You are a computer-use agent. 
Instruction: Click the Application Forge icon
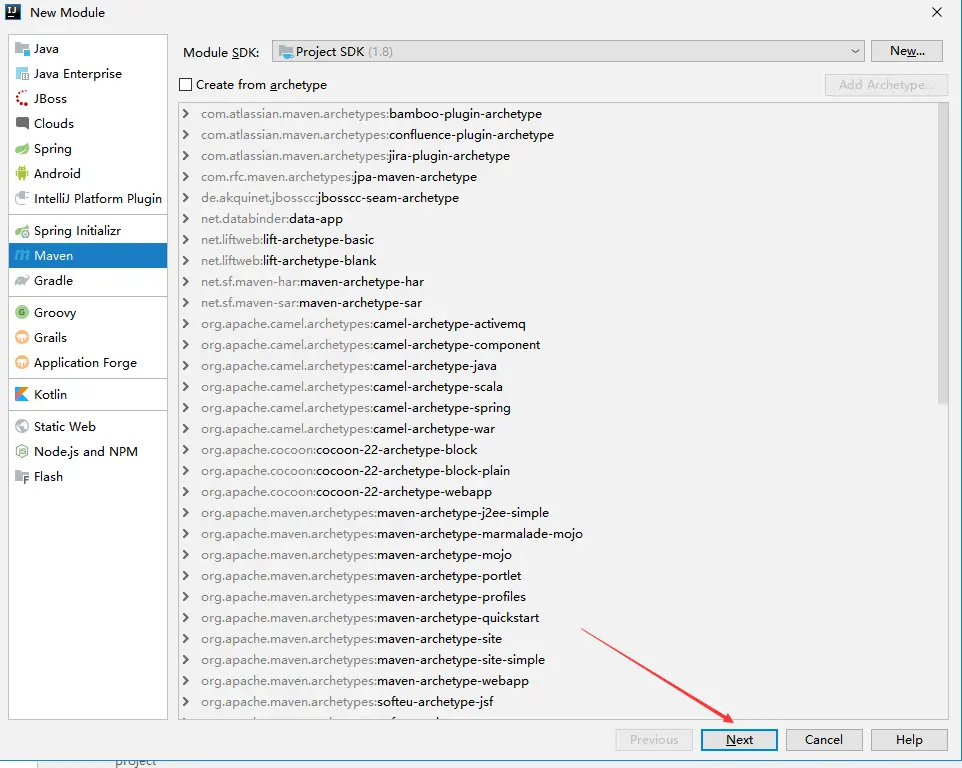tap(22, 363)
